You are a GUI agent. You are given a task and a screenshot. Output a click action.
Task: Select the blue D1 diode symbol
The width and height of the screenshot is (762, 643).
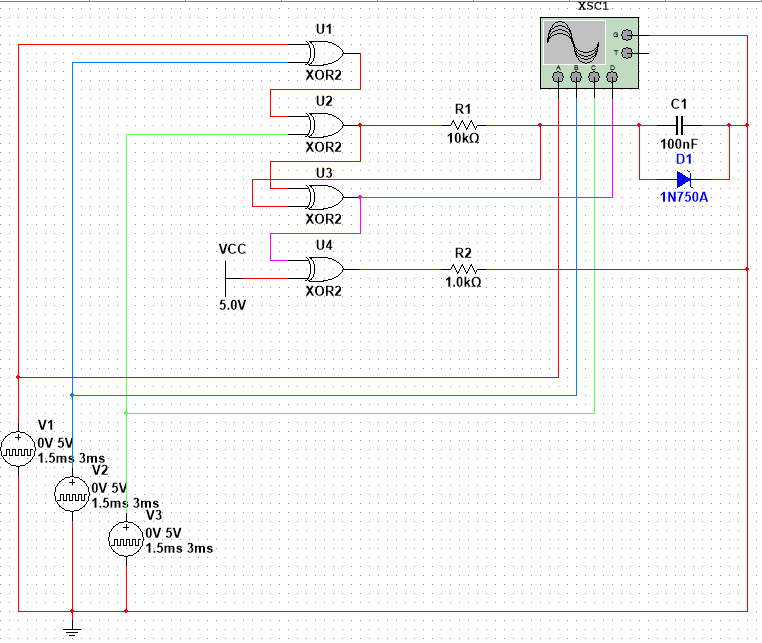pyautogui.click(x=684, y=180)
